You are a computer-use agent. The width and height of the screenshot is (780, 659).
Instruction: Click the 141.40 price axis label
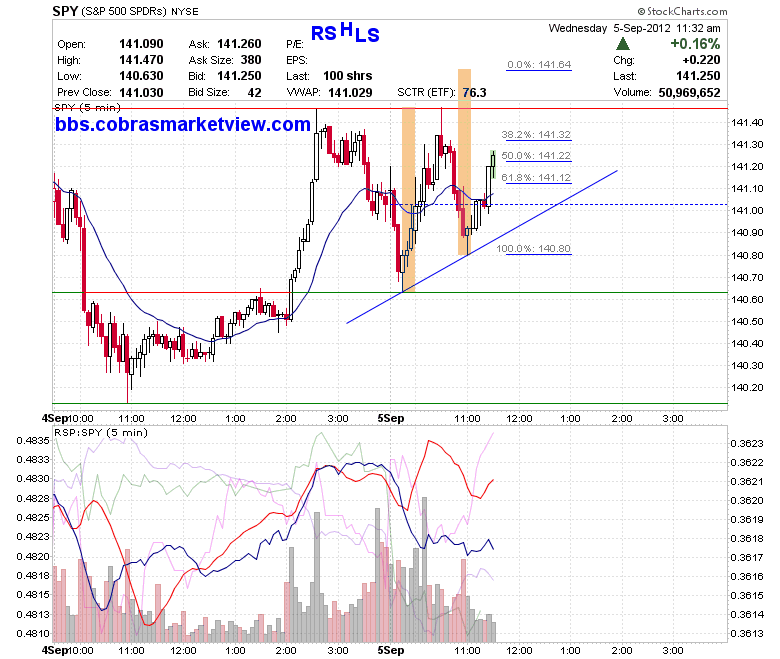[x=747, y=122]
